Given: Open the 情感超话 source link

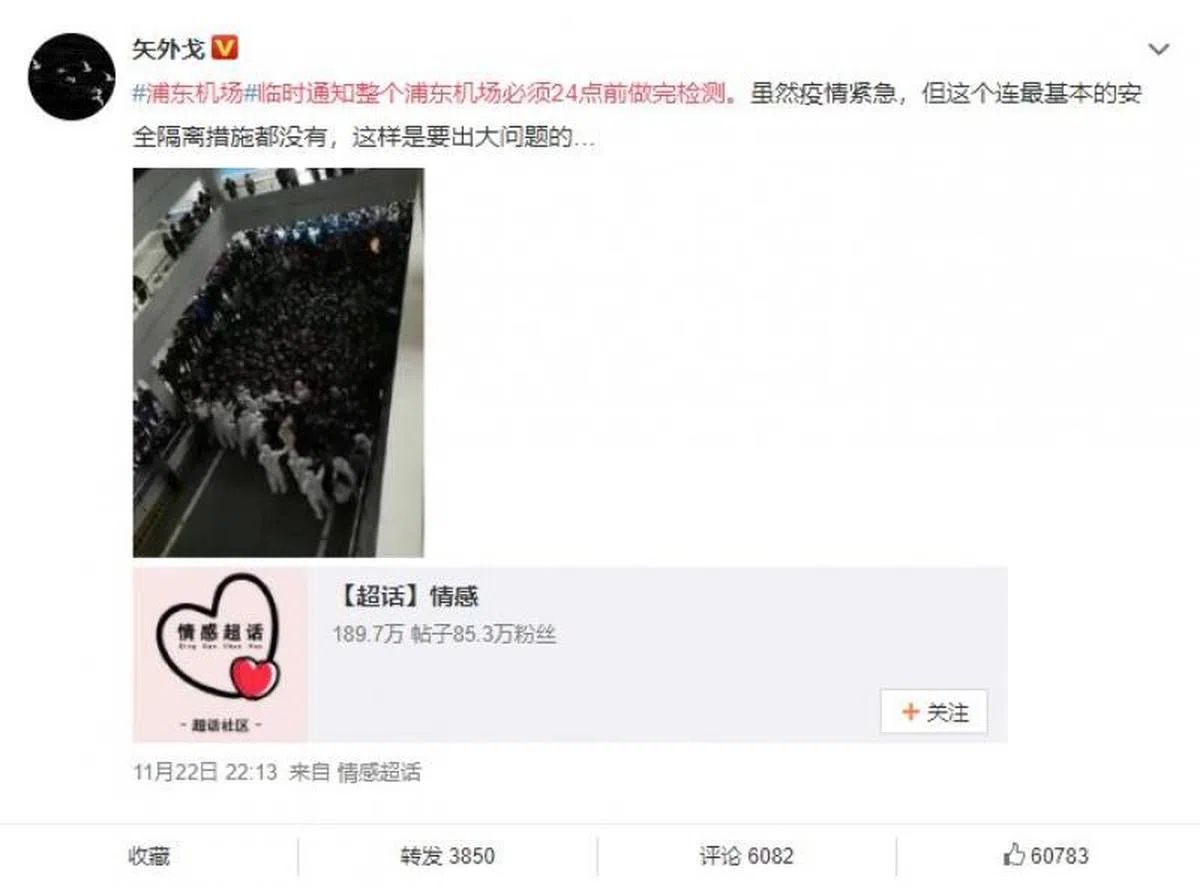Looking at the screenshot, I should point(379,772).
